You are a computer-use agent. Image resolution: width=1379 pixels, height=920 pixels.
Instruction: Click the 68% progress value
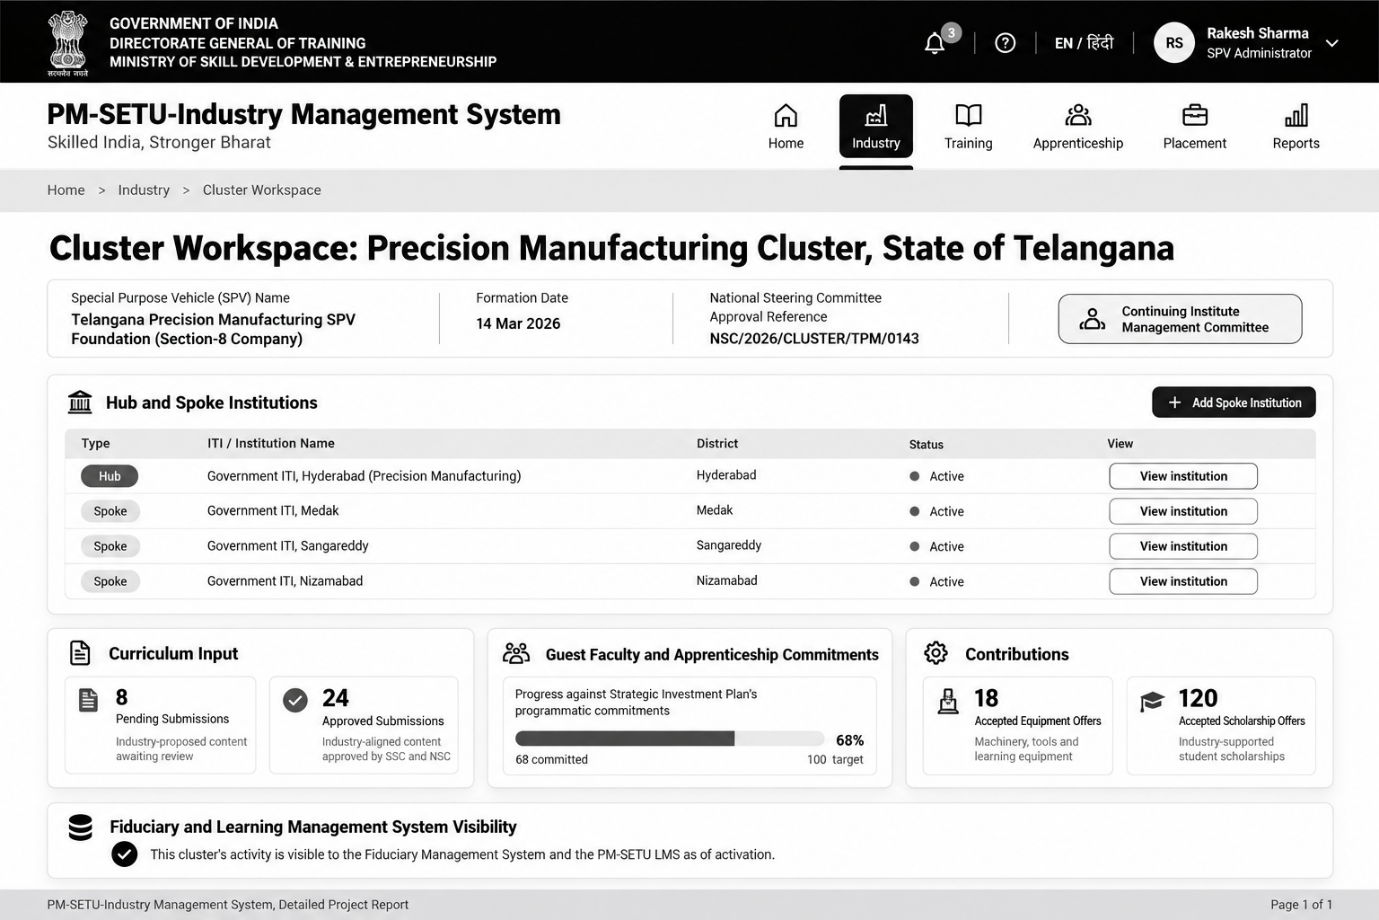(850, 740)
